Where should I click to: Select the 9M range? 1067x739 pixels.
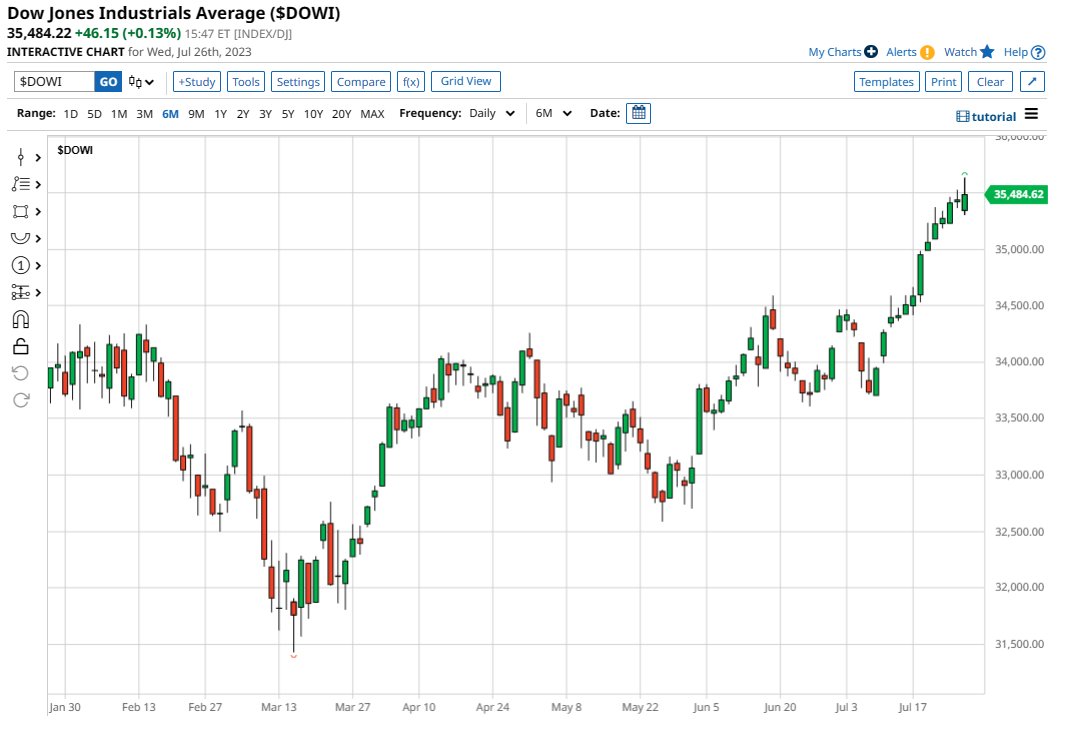pyautogui.click(x=196, y=114)
